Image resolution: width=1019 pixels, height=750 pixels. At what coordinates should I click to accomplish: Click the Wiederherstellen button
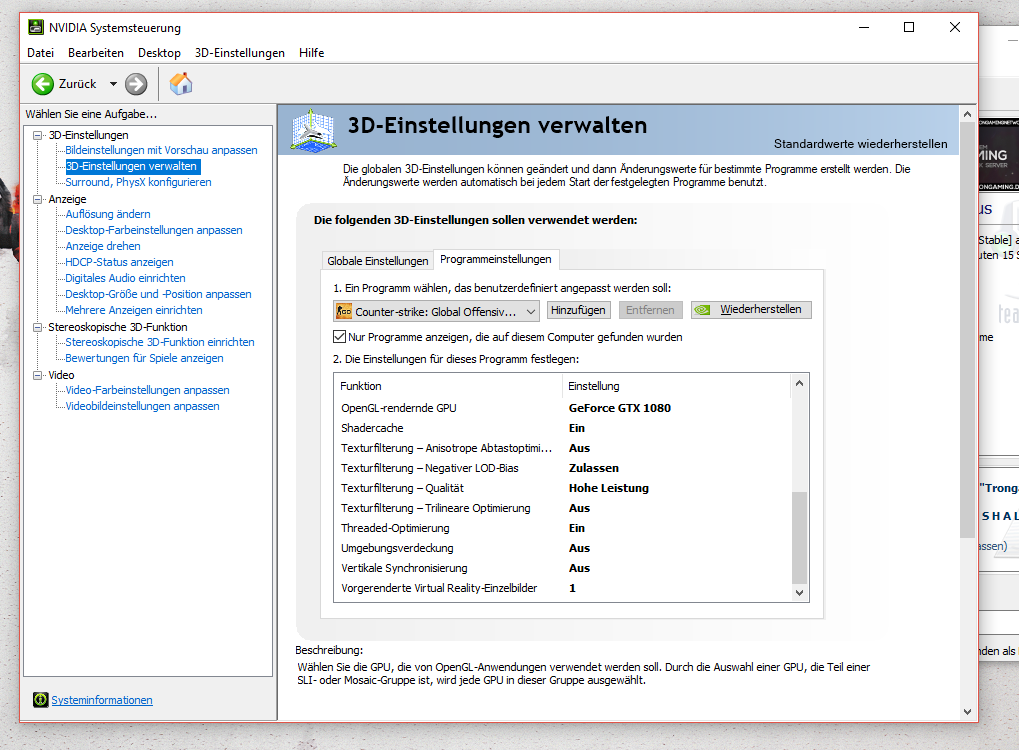tap(751, 310)
